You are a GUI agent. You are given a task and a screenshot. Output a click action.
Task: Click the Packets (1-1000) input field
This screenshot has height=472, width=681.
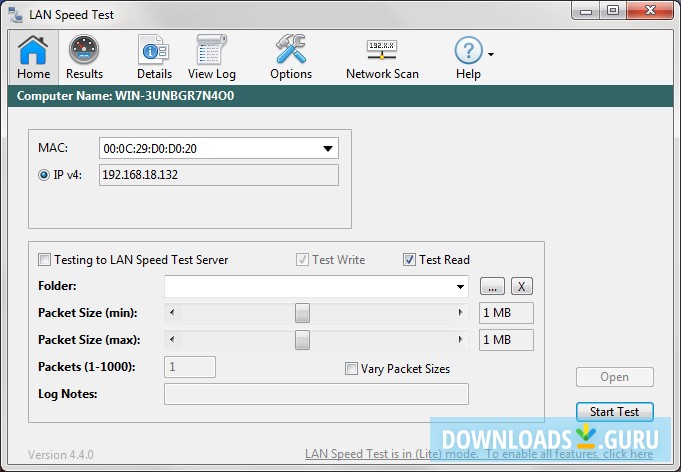tap(190, 367)
